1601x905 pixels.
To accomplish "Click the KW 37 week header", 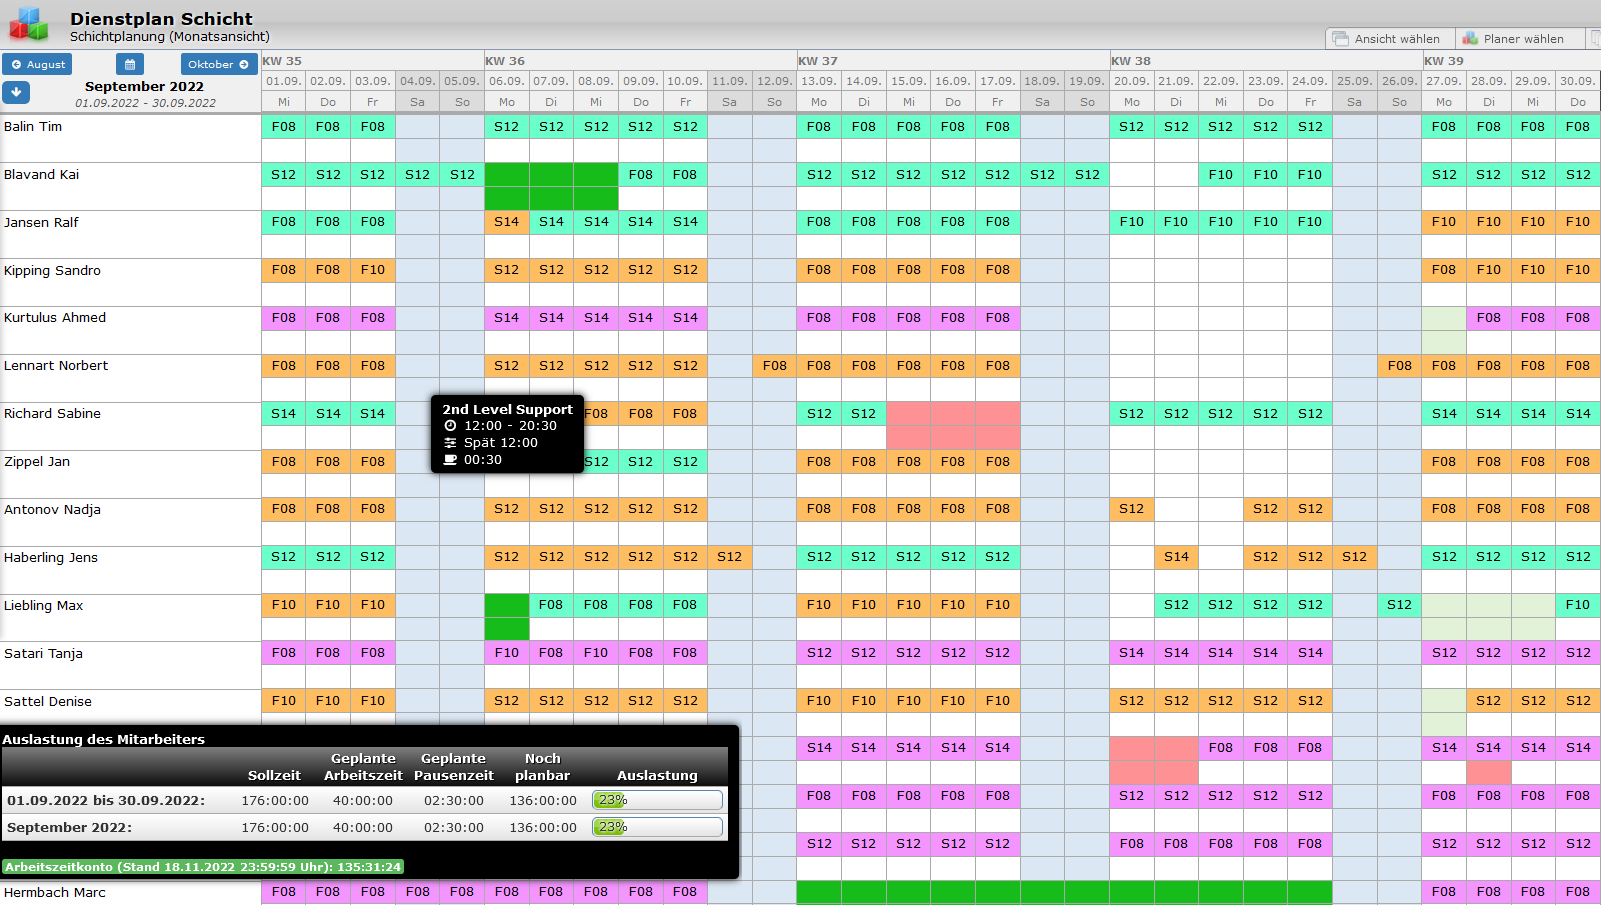I will pyautogui.click(x=818, y=61).
